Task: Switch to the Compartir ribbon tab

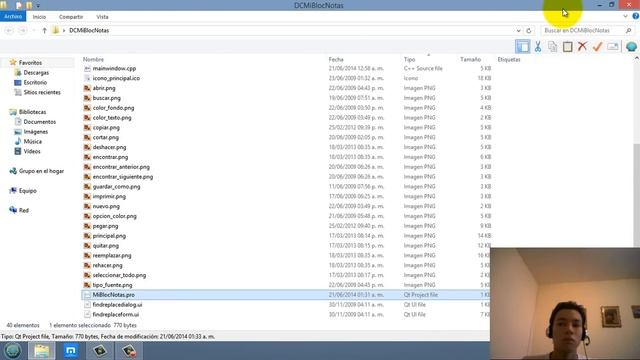Action: 71,17
